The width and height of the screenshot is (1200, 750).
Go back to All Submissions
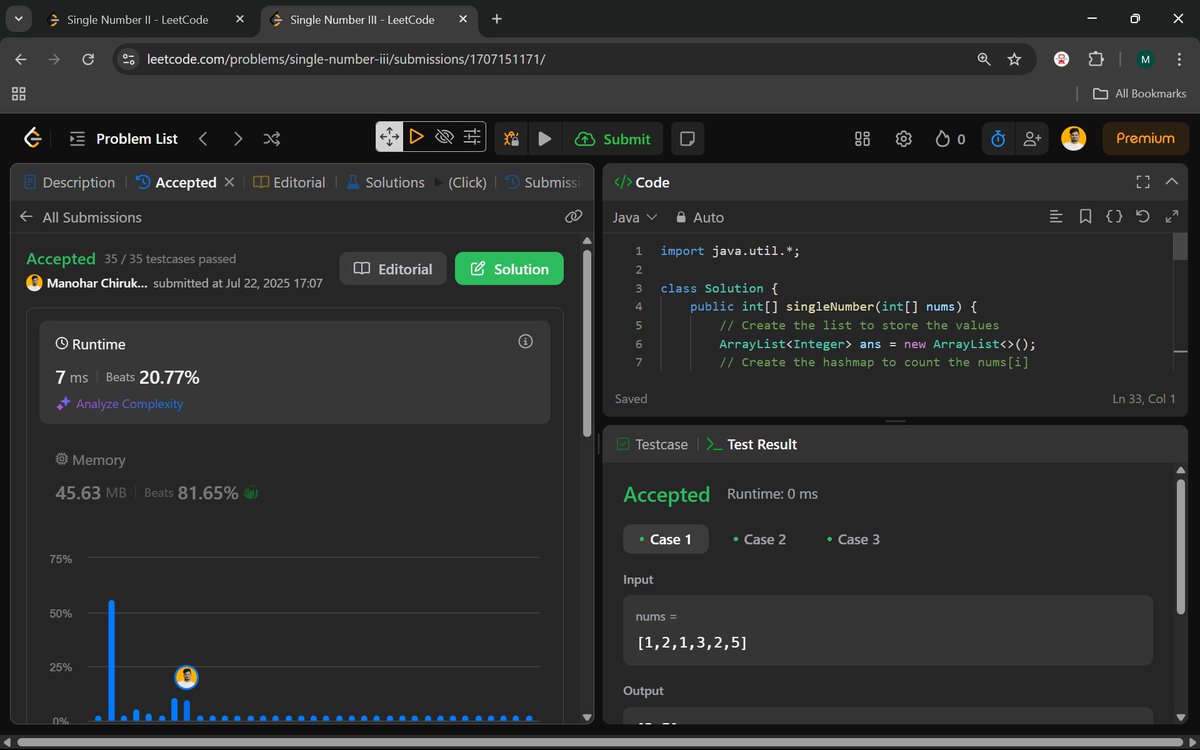click(80, 217)
